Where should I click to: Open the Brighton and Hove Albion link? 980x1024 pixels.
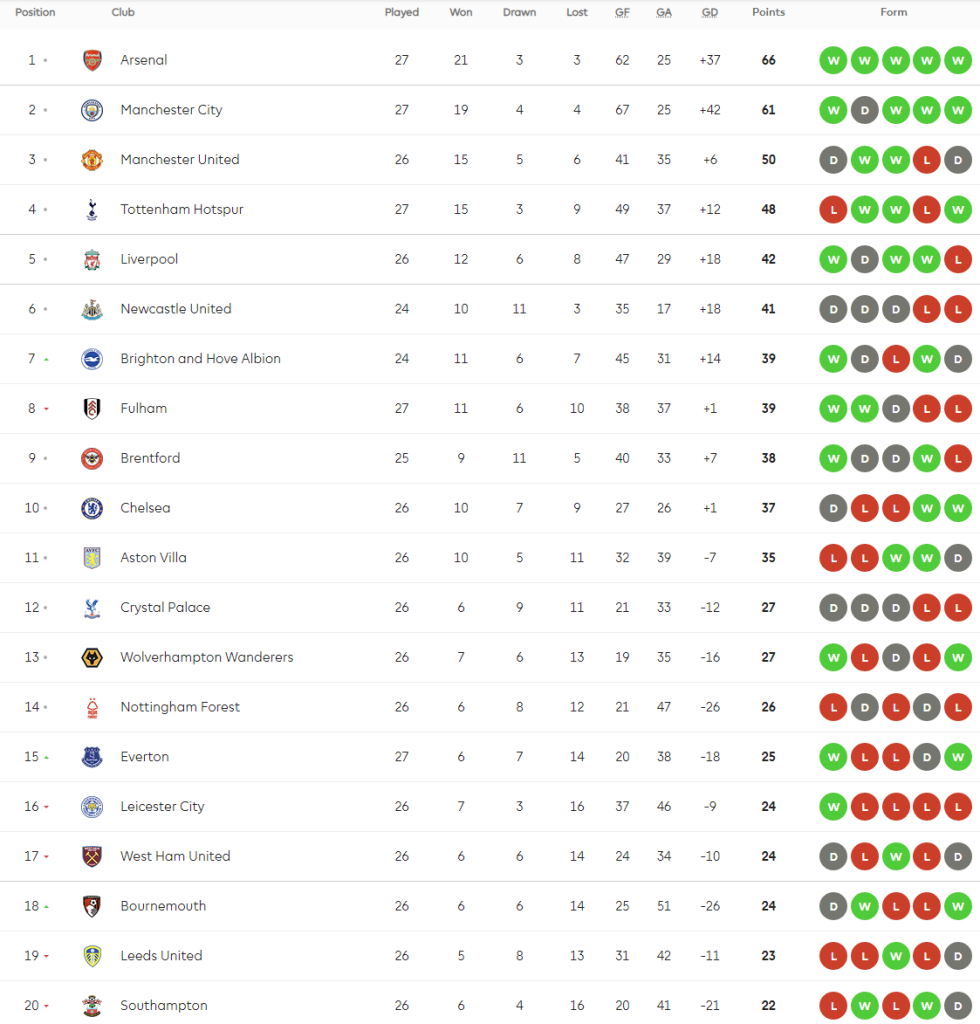point(200,359)
